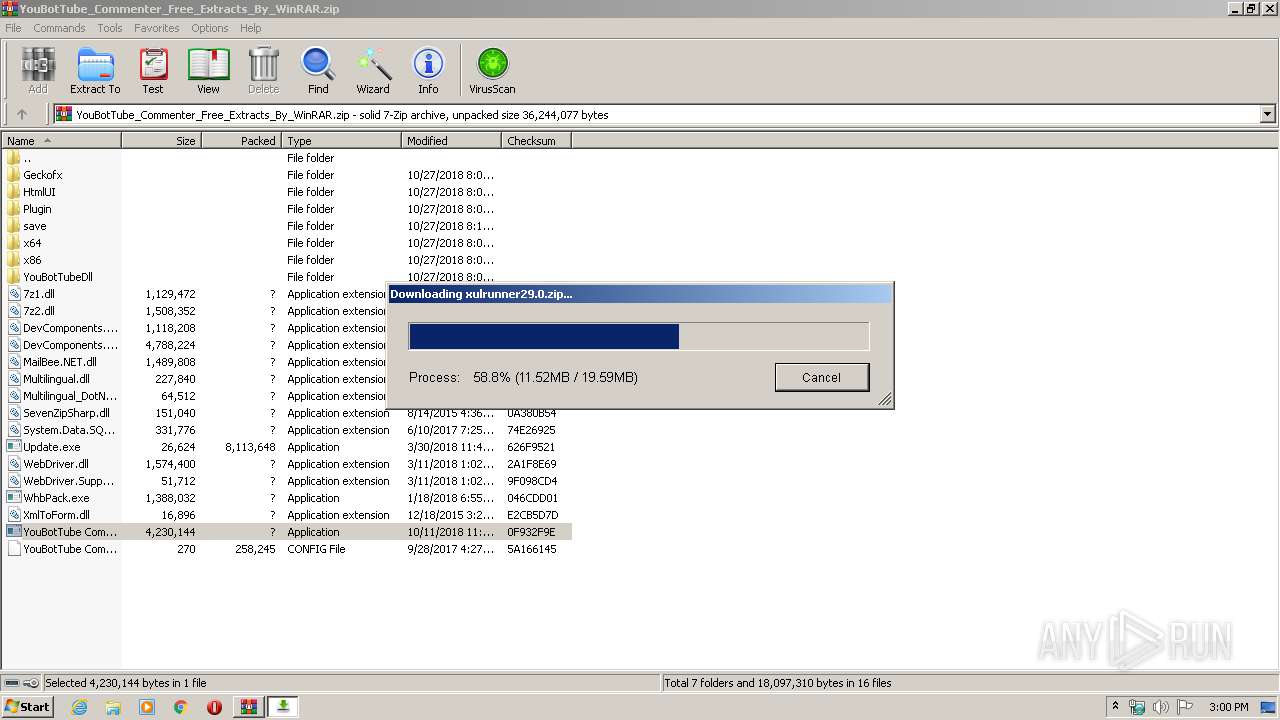
Task: Expand the archive path dropdown
Action: click(x=1267, y=114)
